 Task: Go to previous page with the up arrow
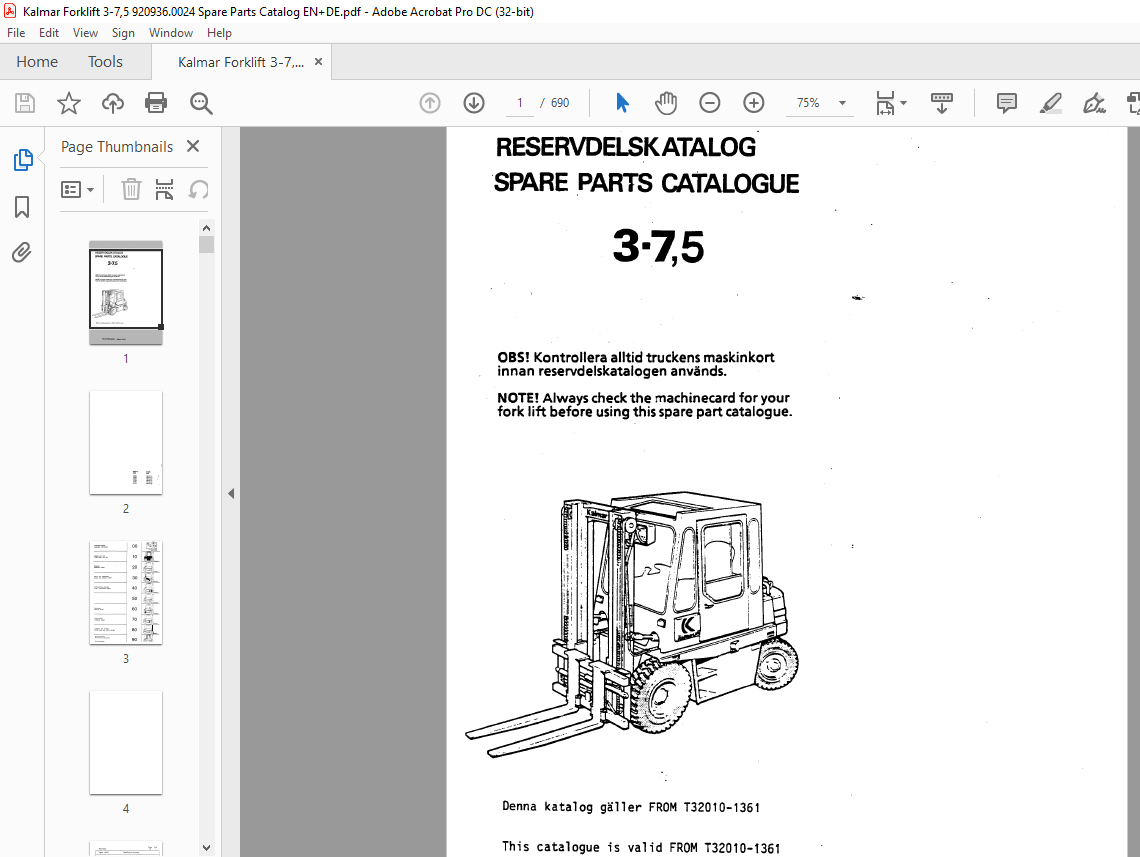(x=430, y=103)
